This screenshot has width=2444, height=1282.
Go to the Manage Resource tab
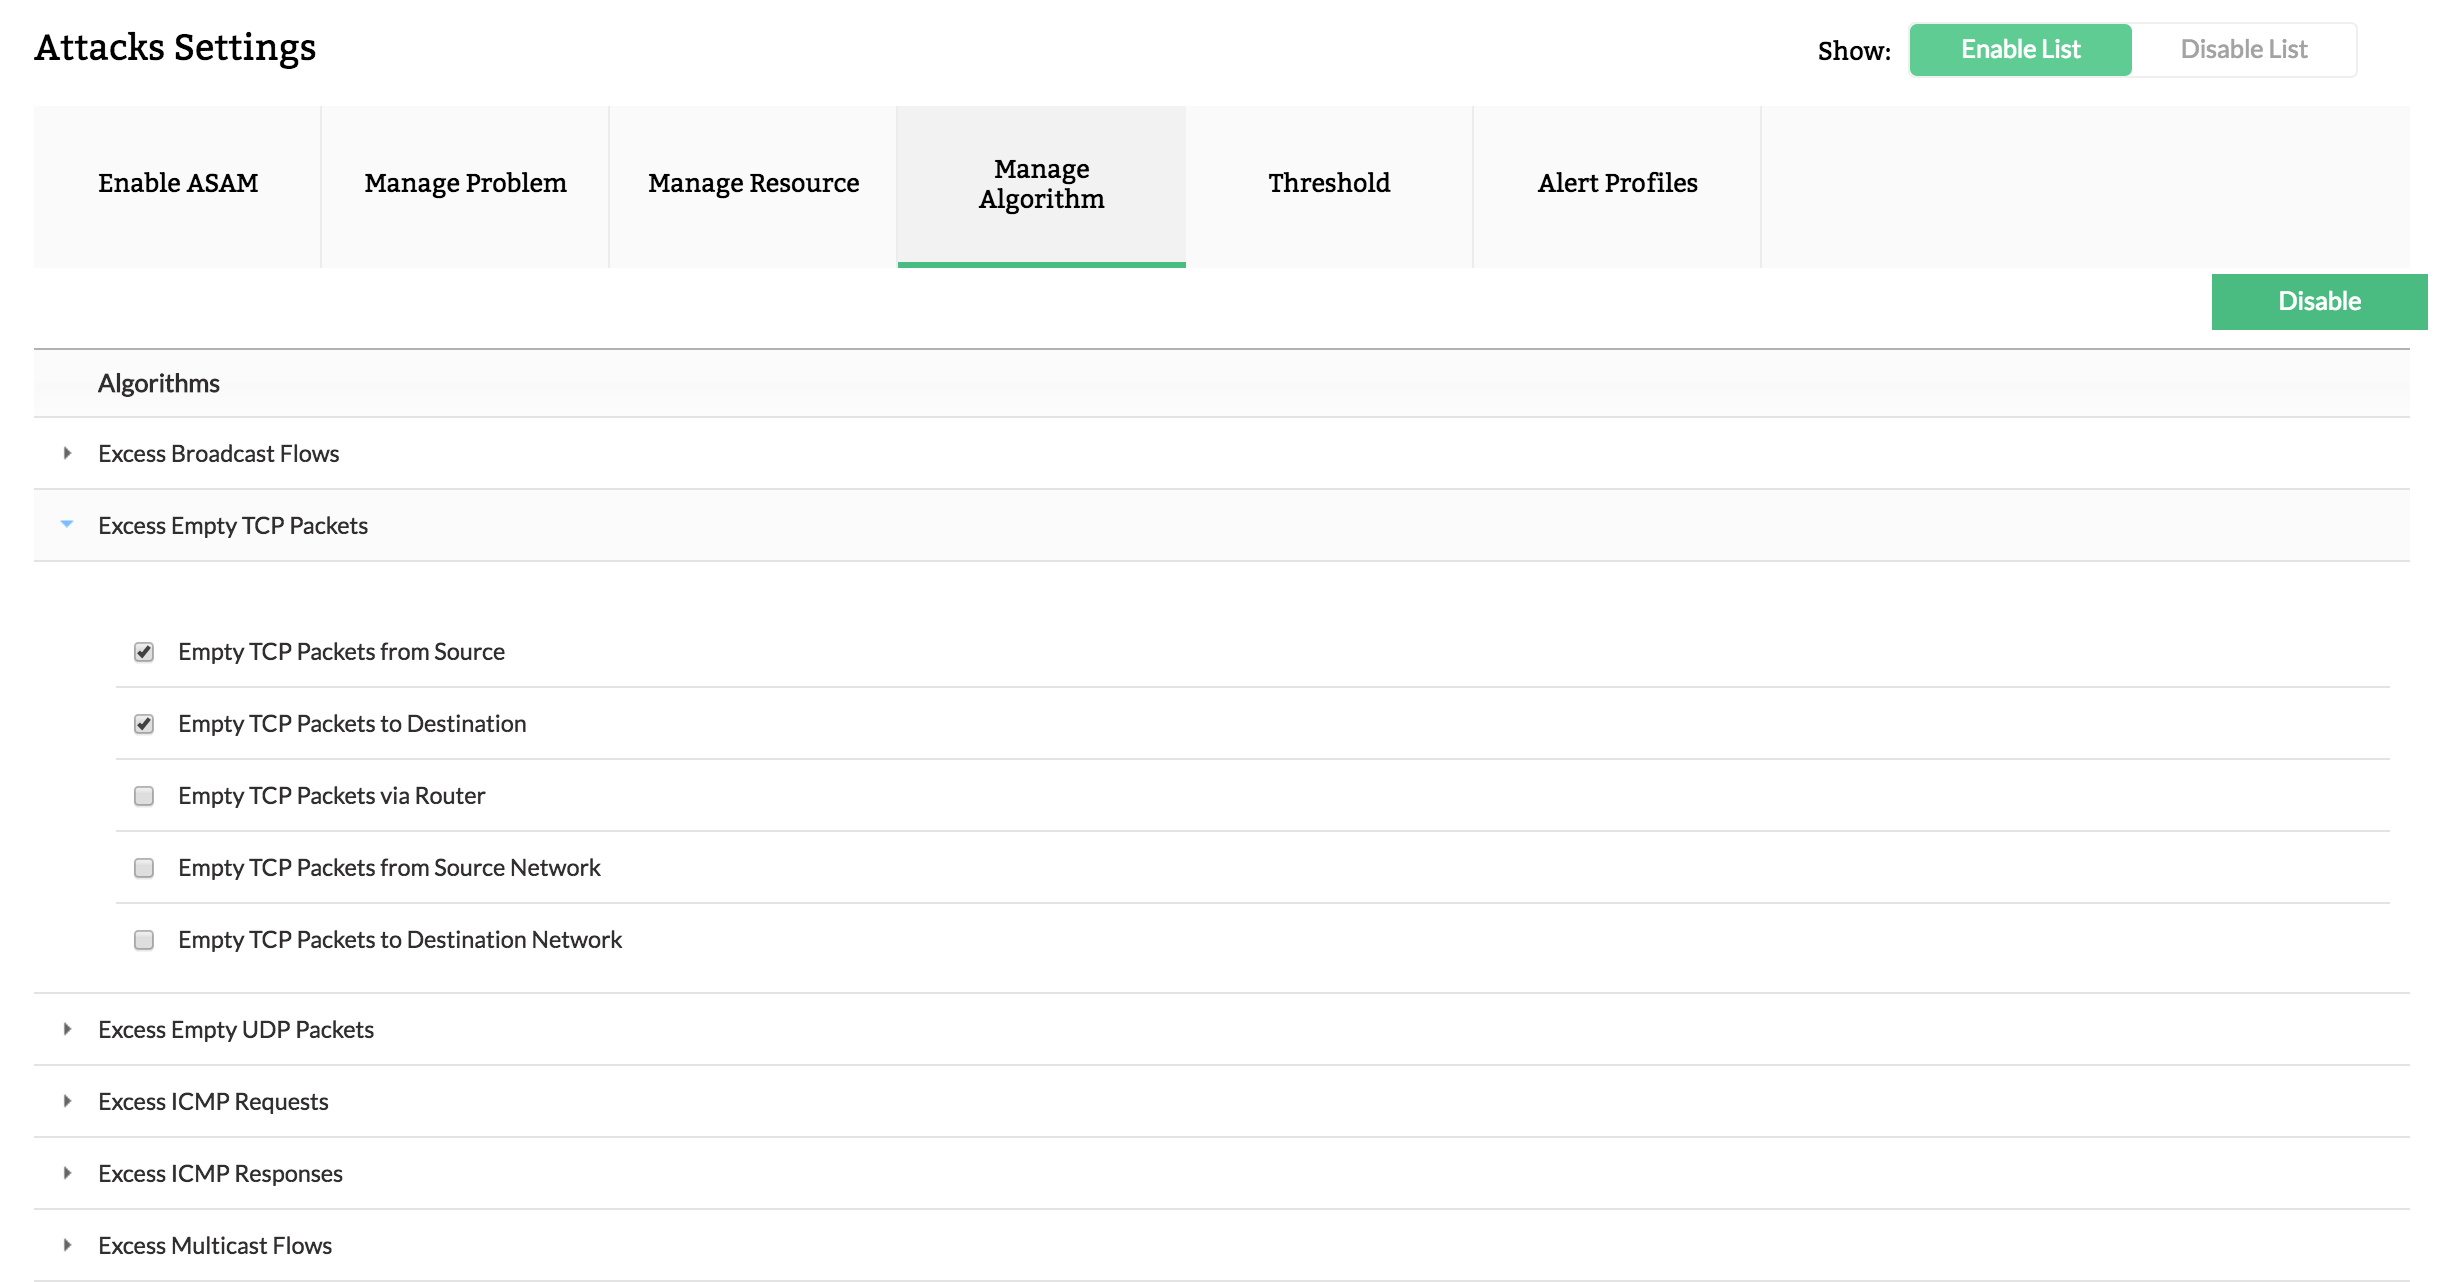753,184
